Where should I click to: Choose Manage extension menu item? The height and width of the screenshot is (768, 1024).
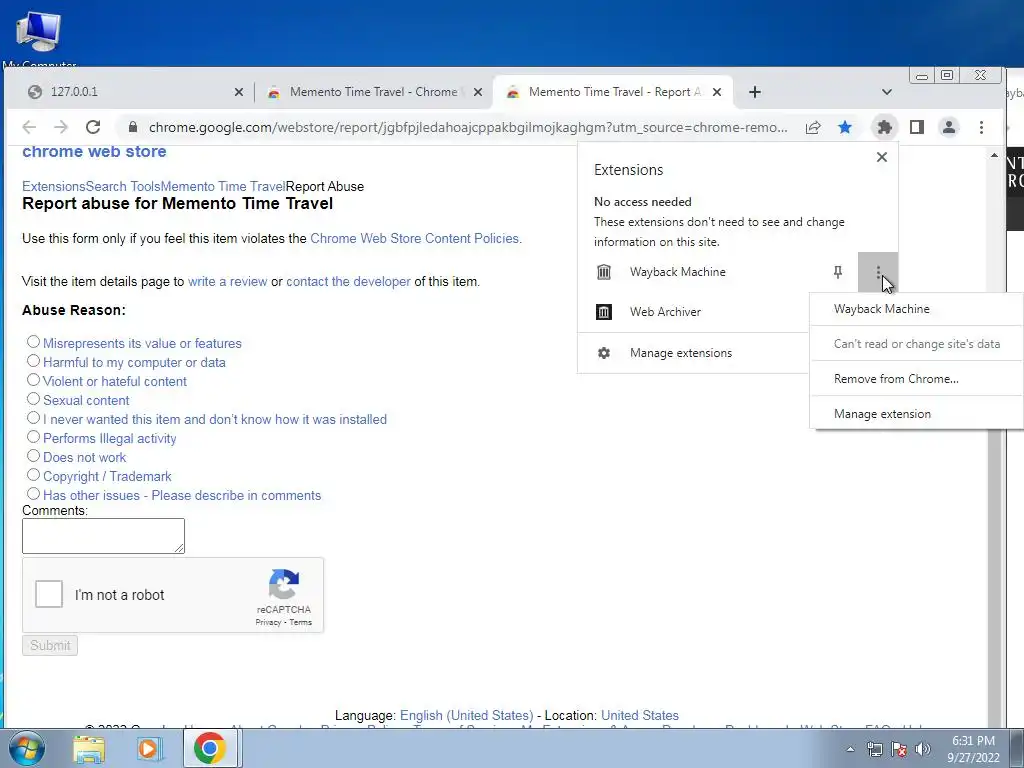[x=916, y=414]
